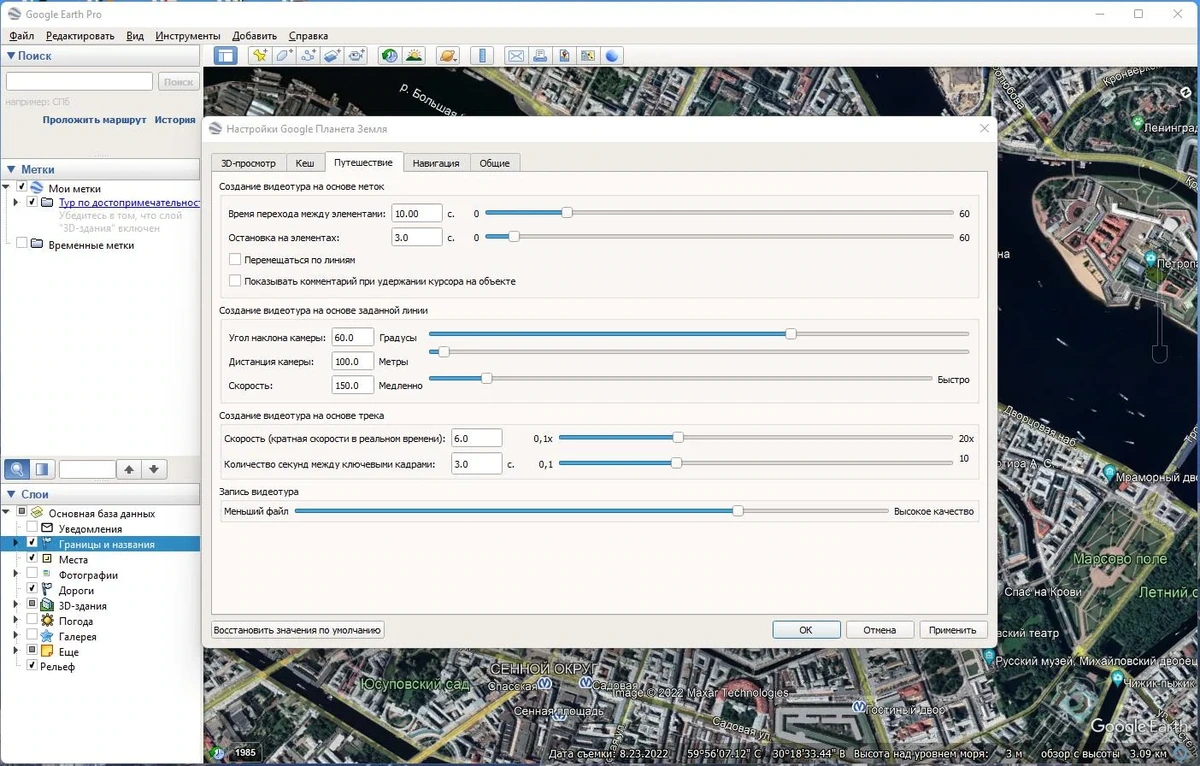Click the Уведомления envelope icon
Viewport: 1200px width, 766px height.
coord(47,528)
